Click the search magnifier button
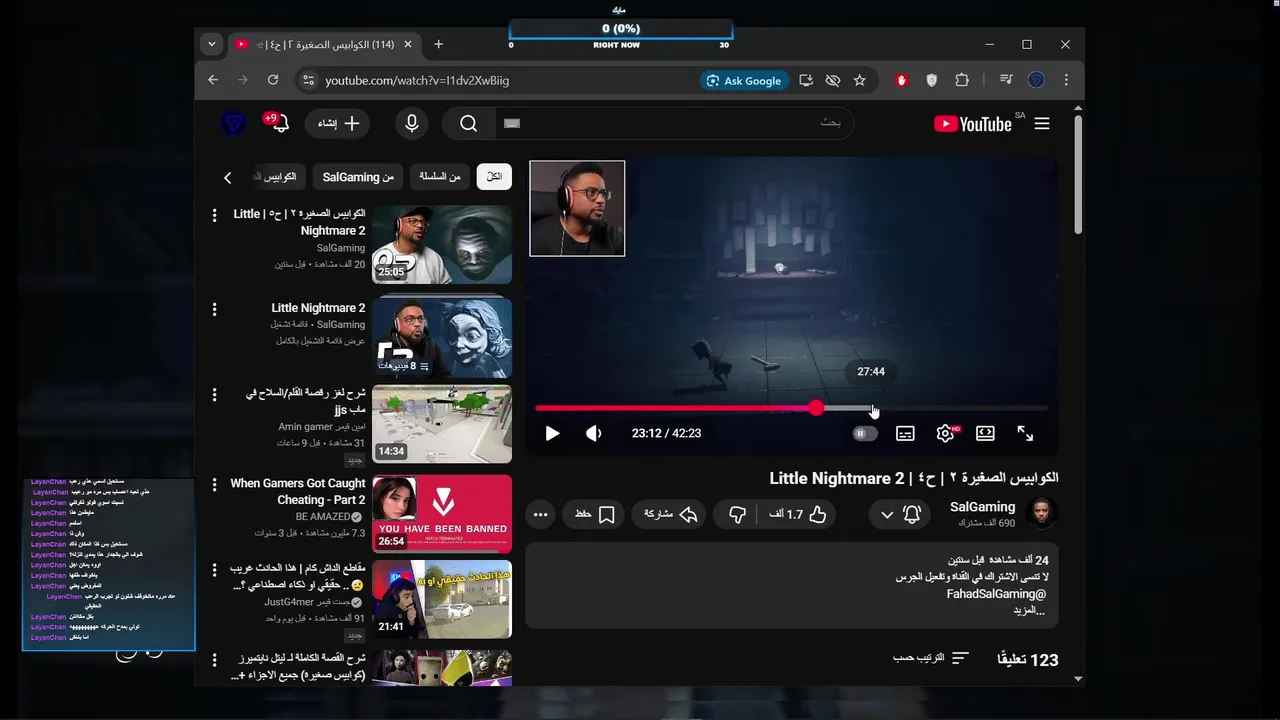This screenshot has width=1280, height=720. pos(468,123)
